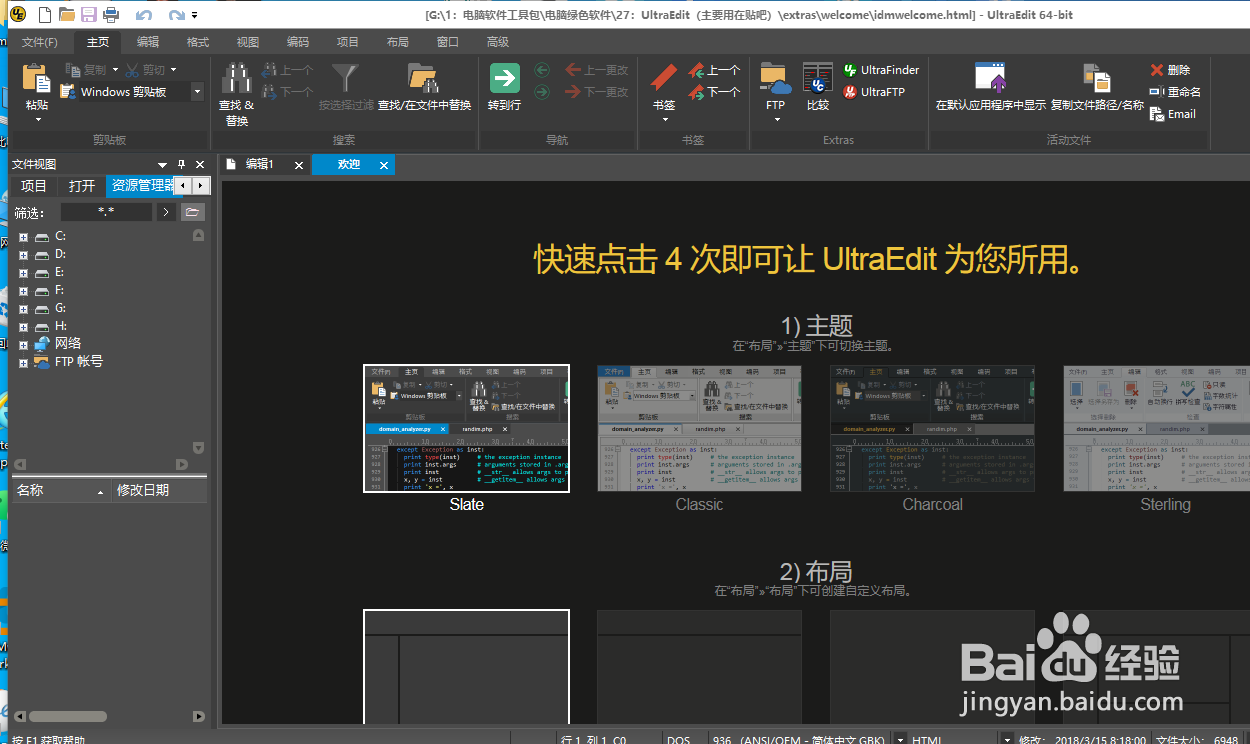
Task: Click the Open folder icon in quick access toolbar
Action: tap(67, 14)
